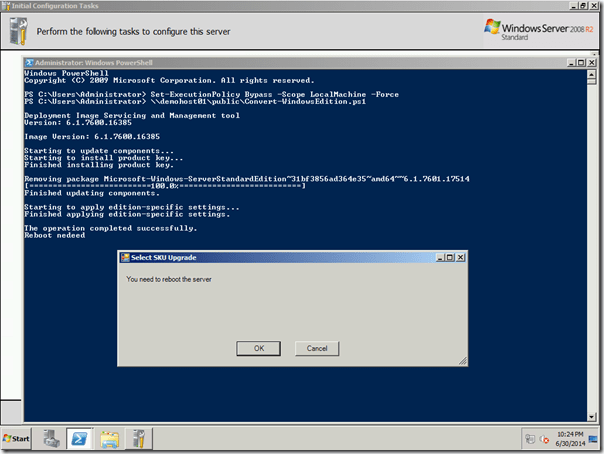
Task: Click the Action Center flag tray icon
Action: pos(530,439)
